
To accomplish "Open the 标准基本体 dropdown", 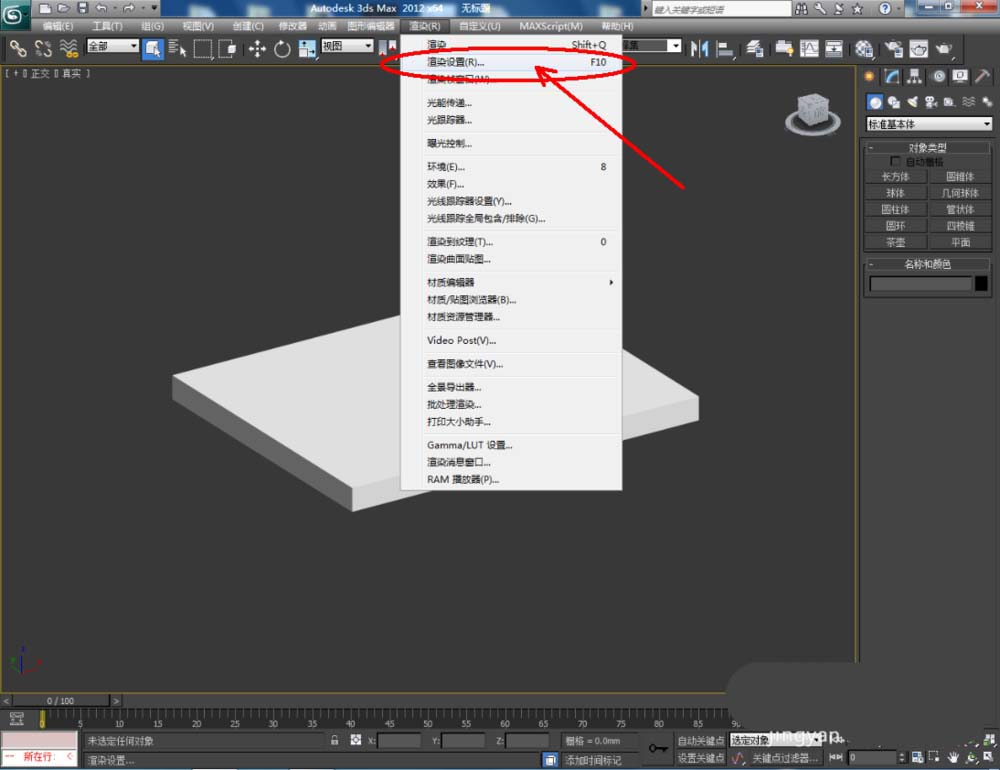I will [929, 124].
